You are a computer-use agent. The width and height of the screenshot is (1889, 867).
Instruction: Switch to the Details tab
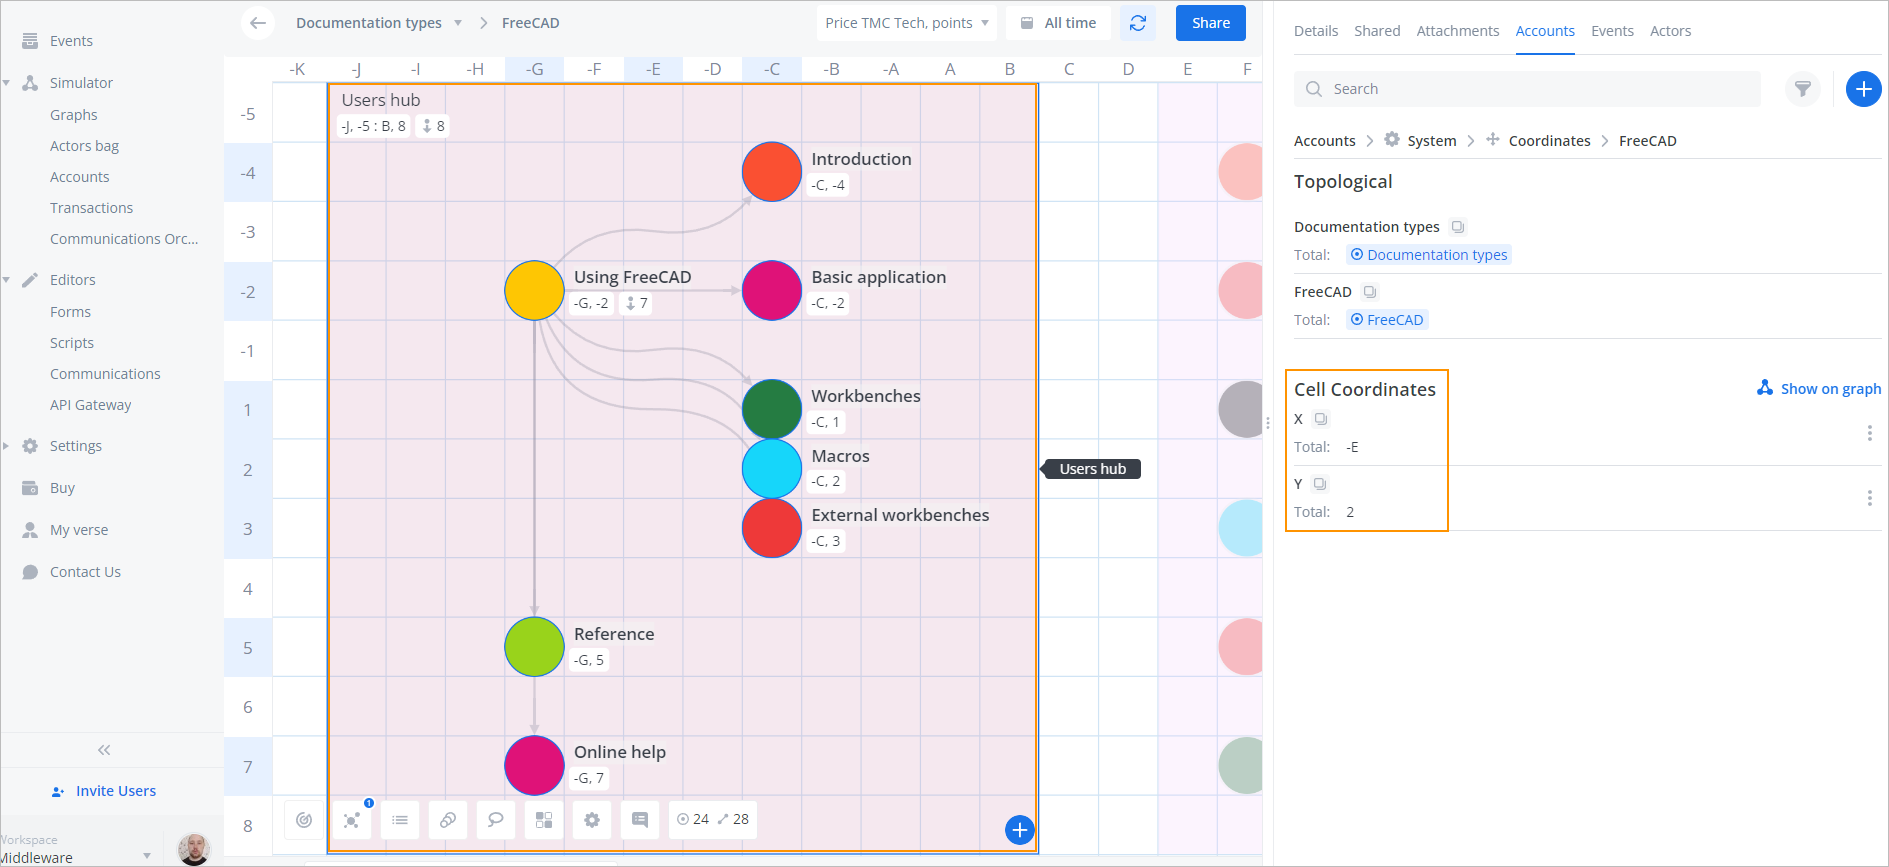(1316, 31)
